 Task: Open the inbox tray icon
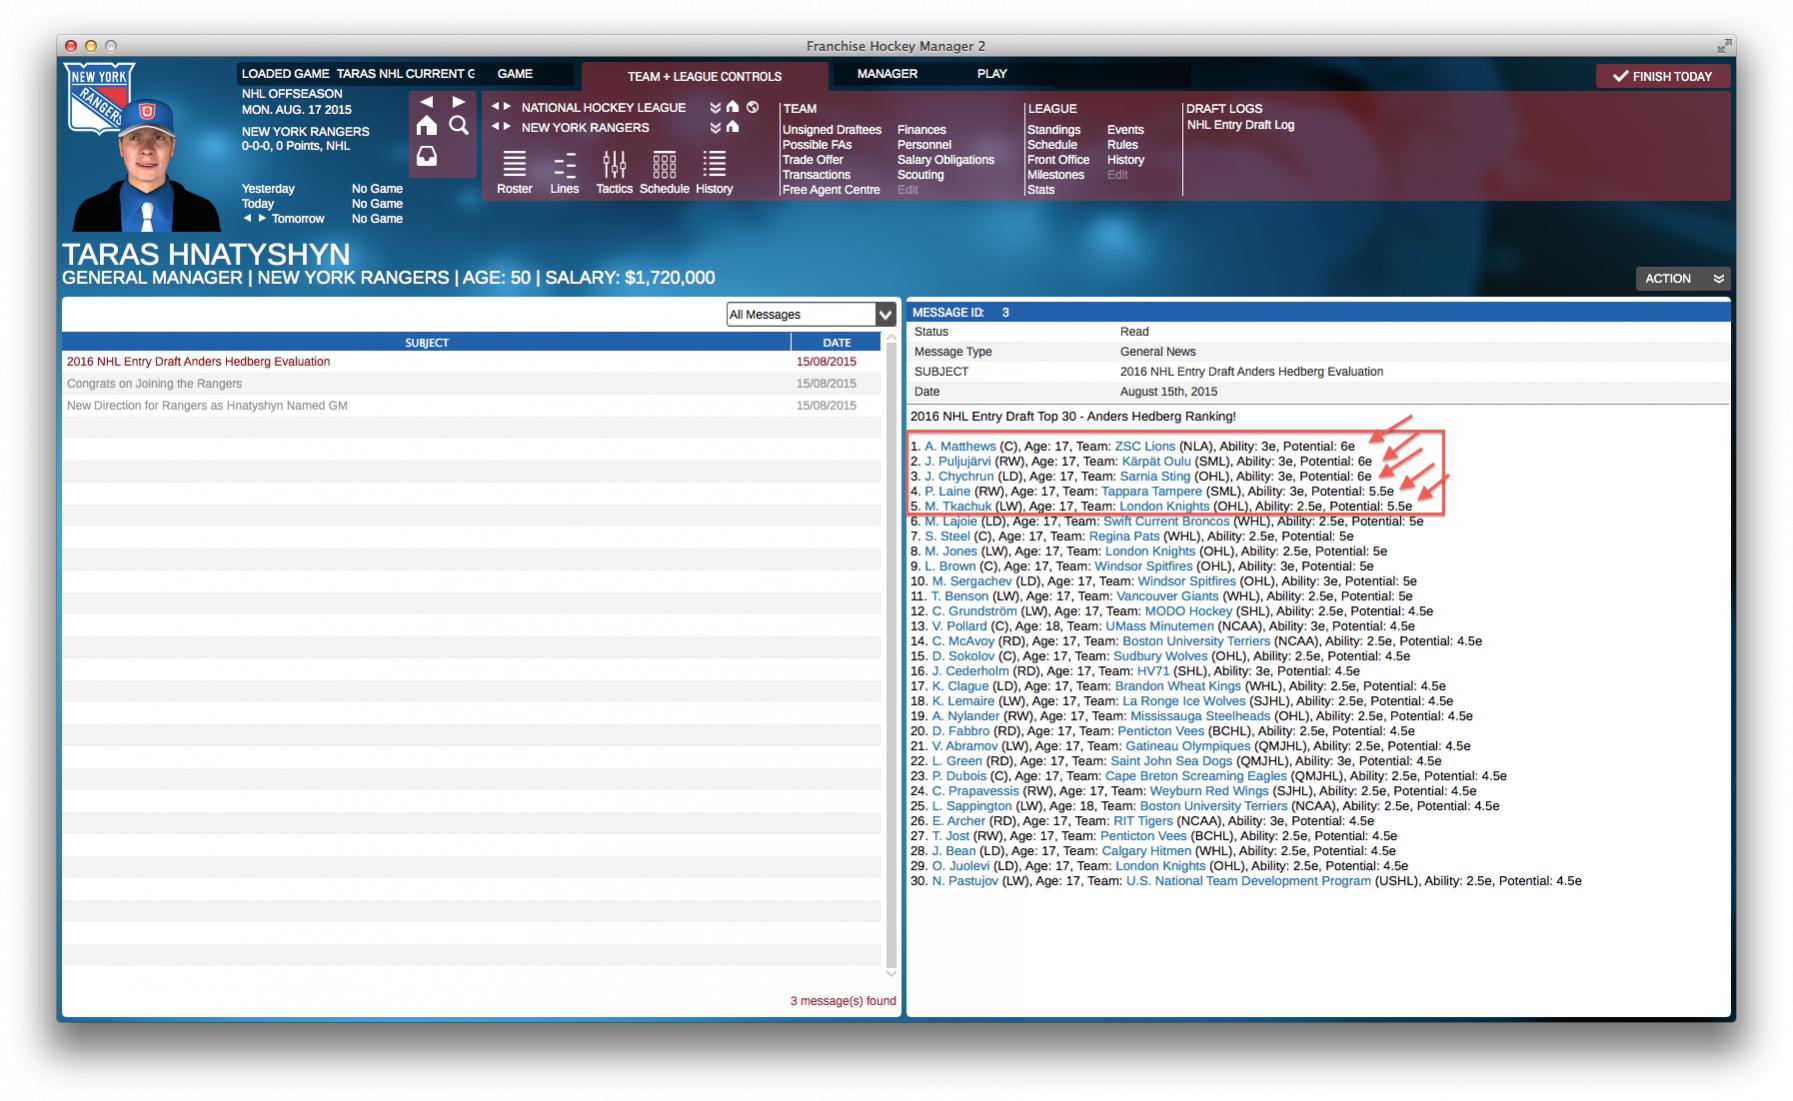[x=427, y=157]
